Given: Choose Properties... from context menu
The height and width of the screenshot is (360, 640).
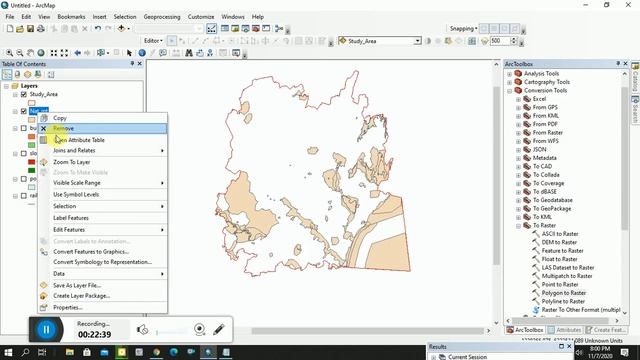Looking at the screenshot, I should tap(102, 307).
